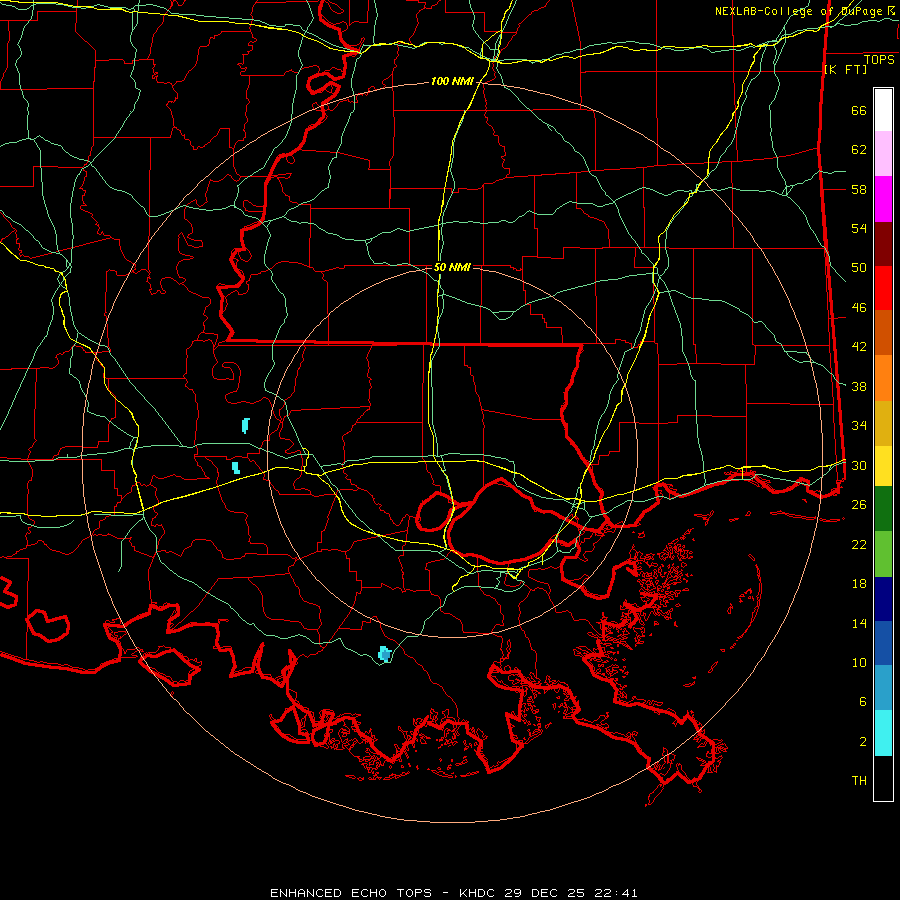Click the yellow 34 kft legend swatch
Viewport: 900px width, 900px height.
click(883, 466)
